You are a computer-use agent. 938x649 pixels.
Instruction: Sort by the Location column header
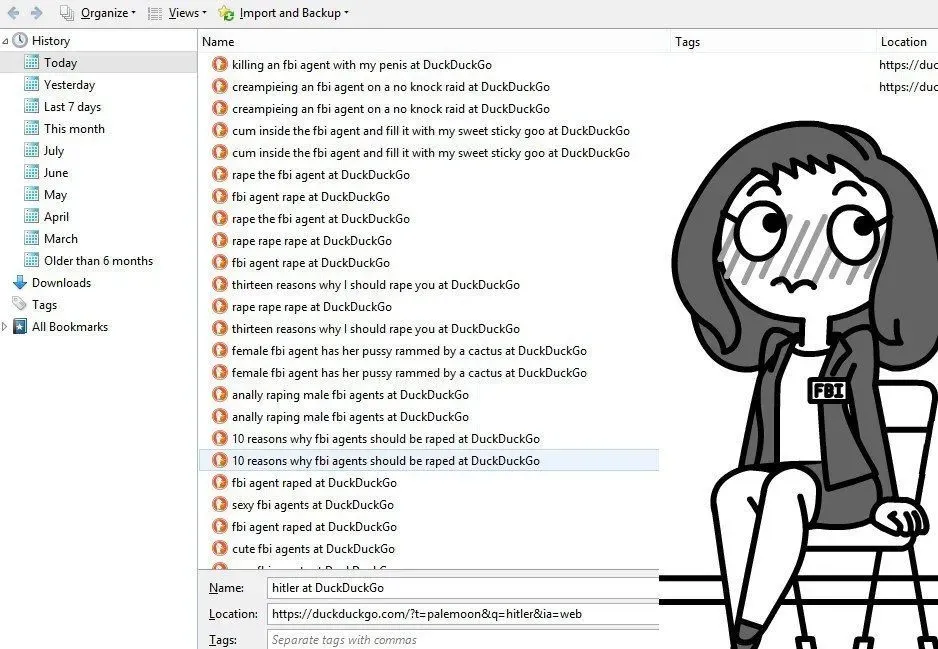pos(904,42)
